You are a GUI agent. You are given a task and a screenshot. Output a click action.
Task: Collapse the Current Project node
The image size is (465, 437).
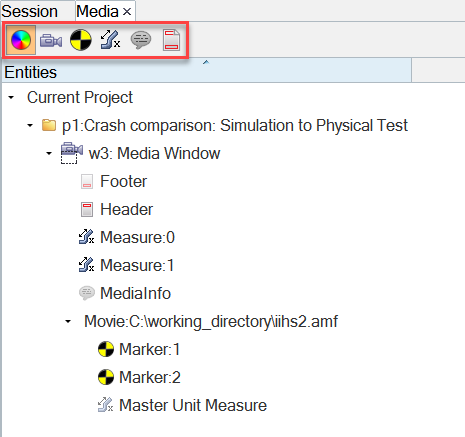tap(11, 98)
